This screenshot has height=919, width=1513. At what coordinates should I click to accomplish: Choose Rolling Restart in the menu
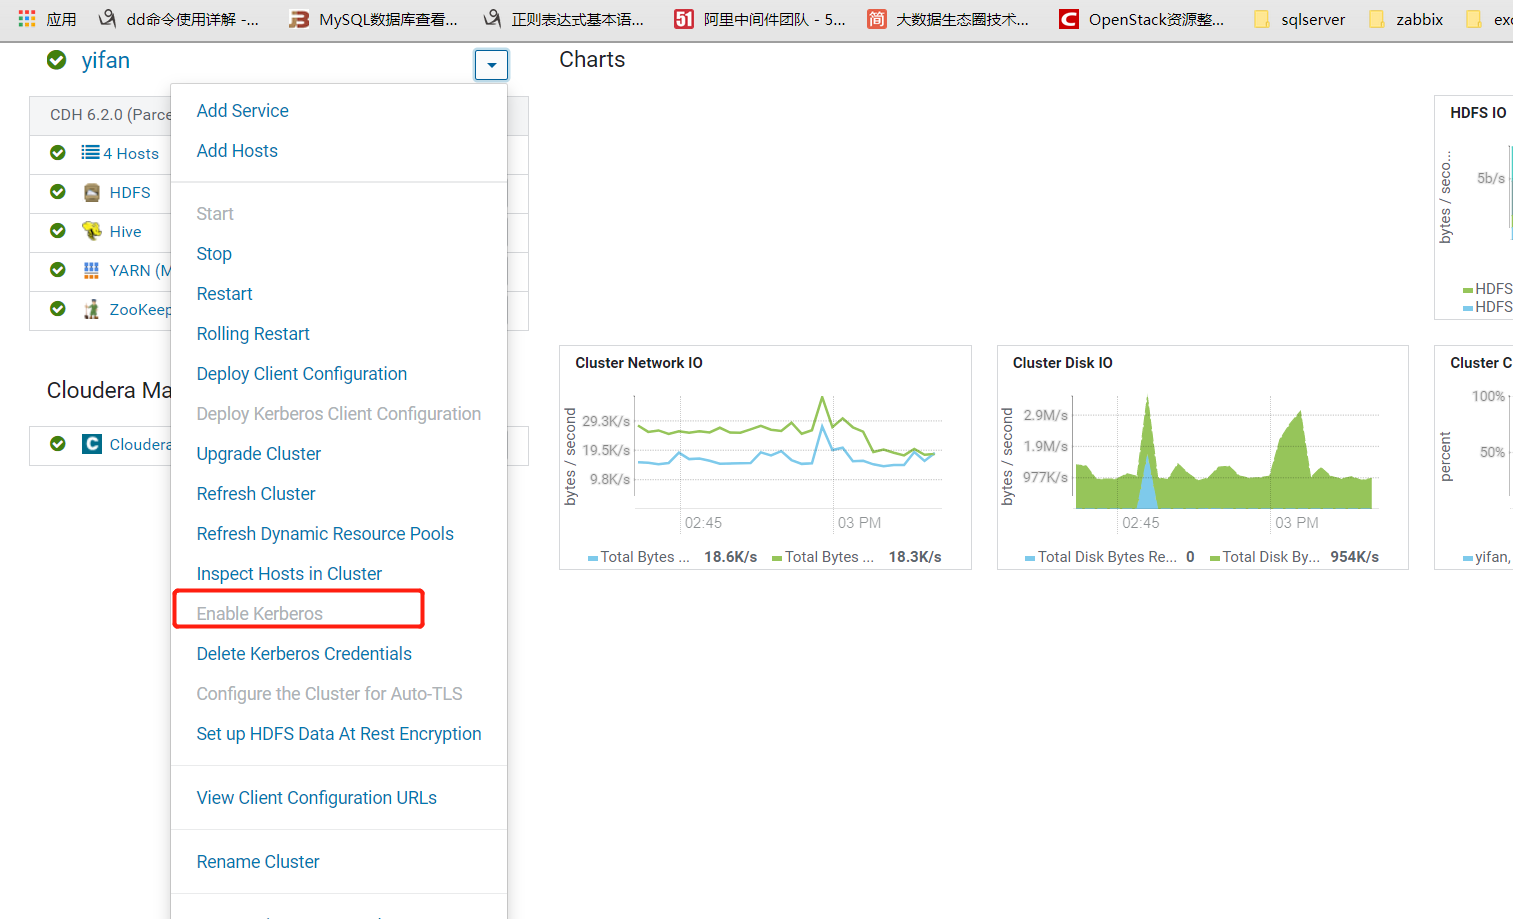[x=253, y=334]
